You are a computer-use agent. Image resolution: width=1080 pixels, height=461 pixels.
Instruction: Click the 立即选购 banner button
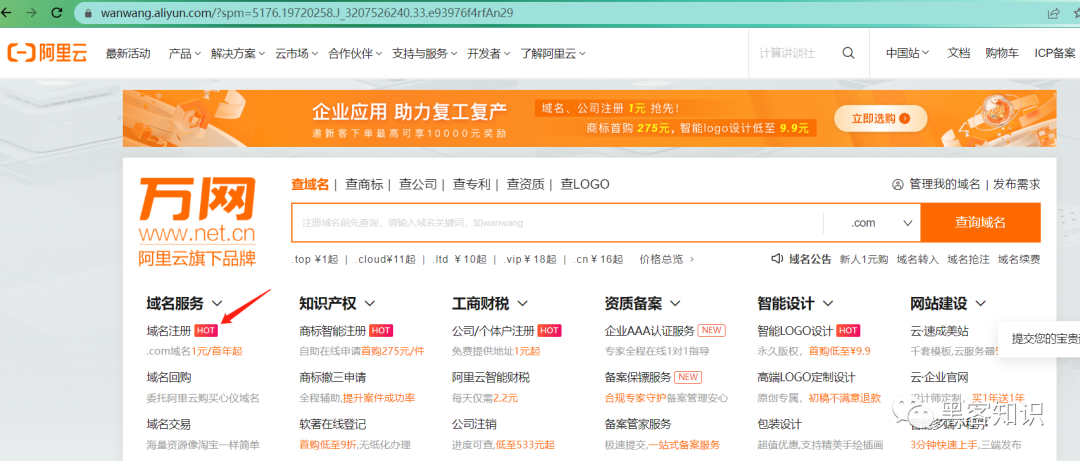880,119
